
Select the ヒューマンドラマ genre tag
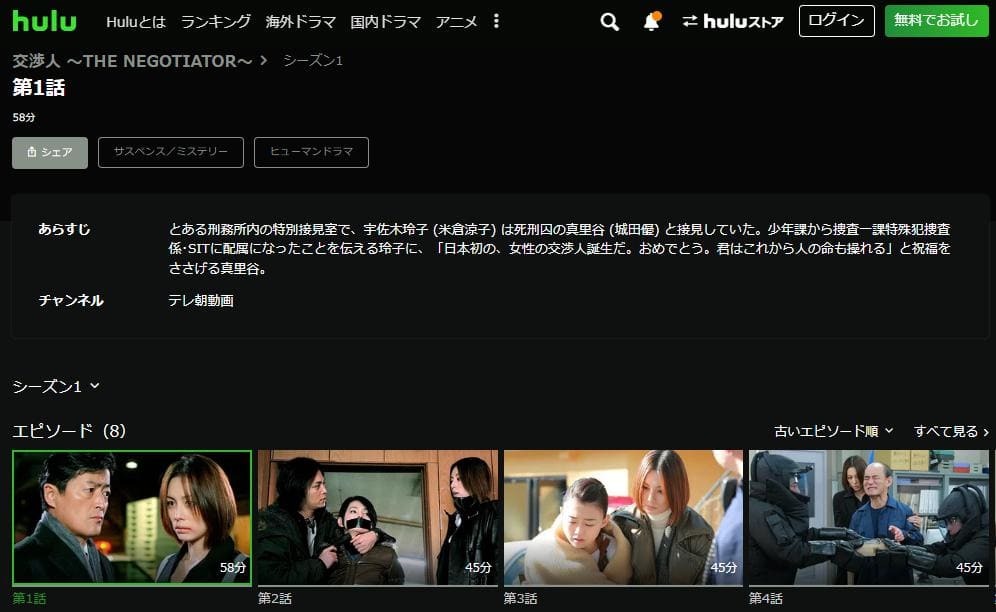point(311,153)
